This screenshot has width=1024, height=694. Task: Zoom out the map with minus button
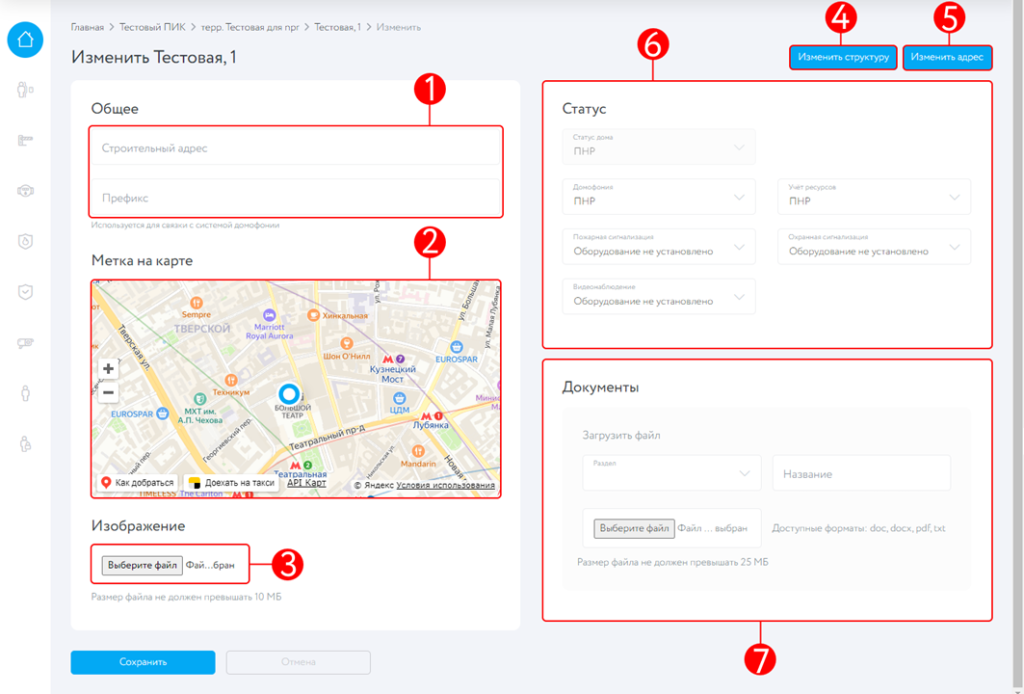coord(108,392)
